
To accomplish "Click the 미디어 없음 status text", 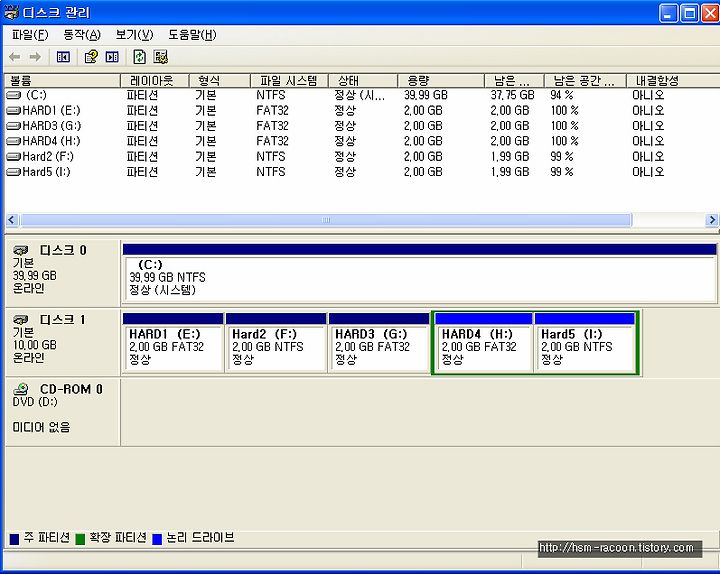I will click(x=41, y=428).
